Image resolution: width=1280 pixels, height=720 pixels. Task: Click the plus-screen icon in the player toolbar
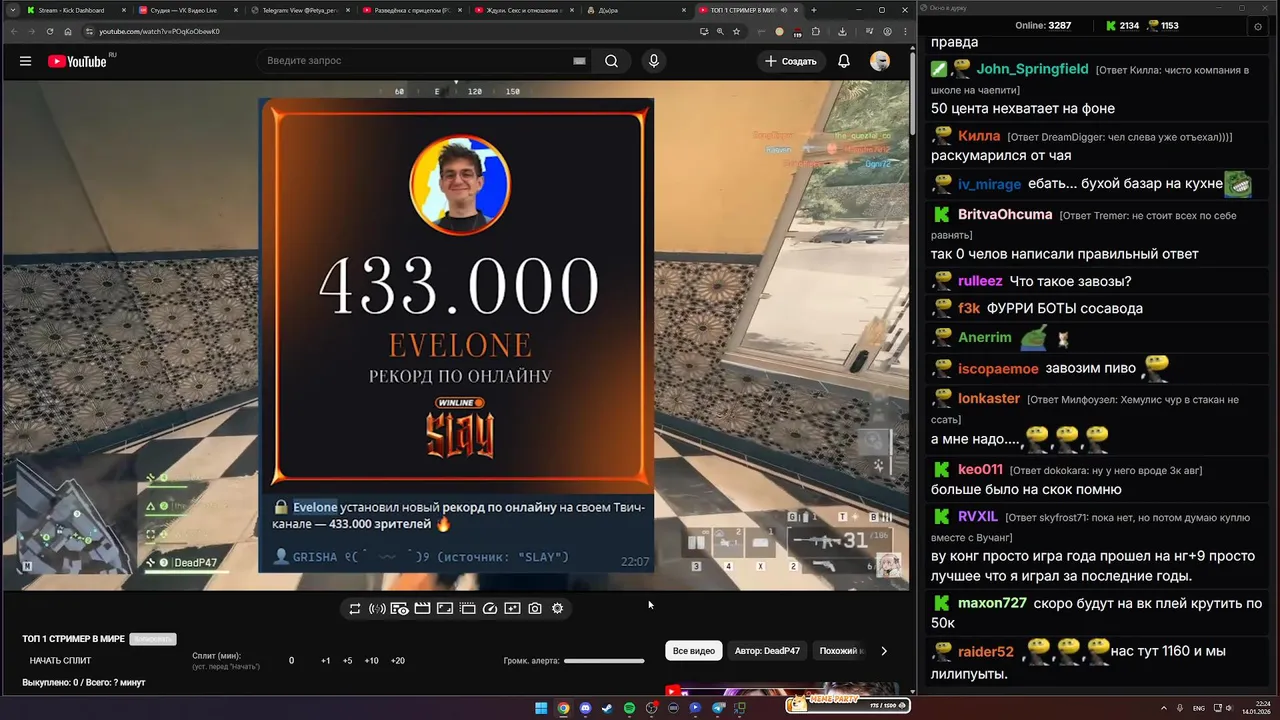tap(512, 608)
